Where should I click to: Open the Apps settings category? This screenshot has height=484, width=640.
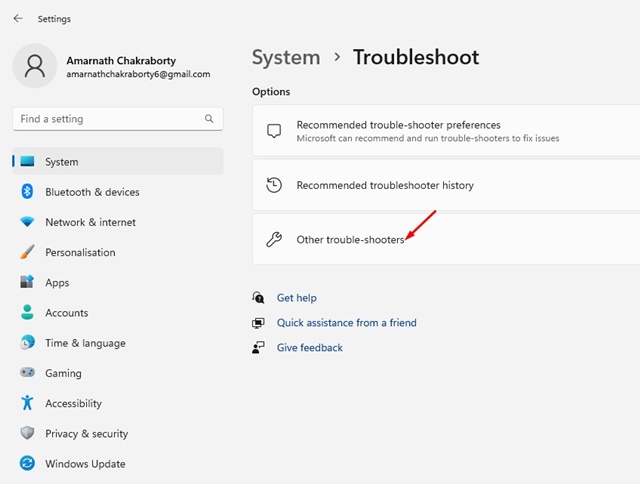pyautogui.click(x=57, y=283)
